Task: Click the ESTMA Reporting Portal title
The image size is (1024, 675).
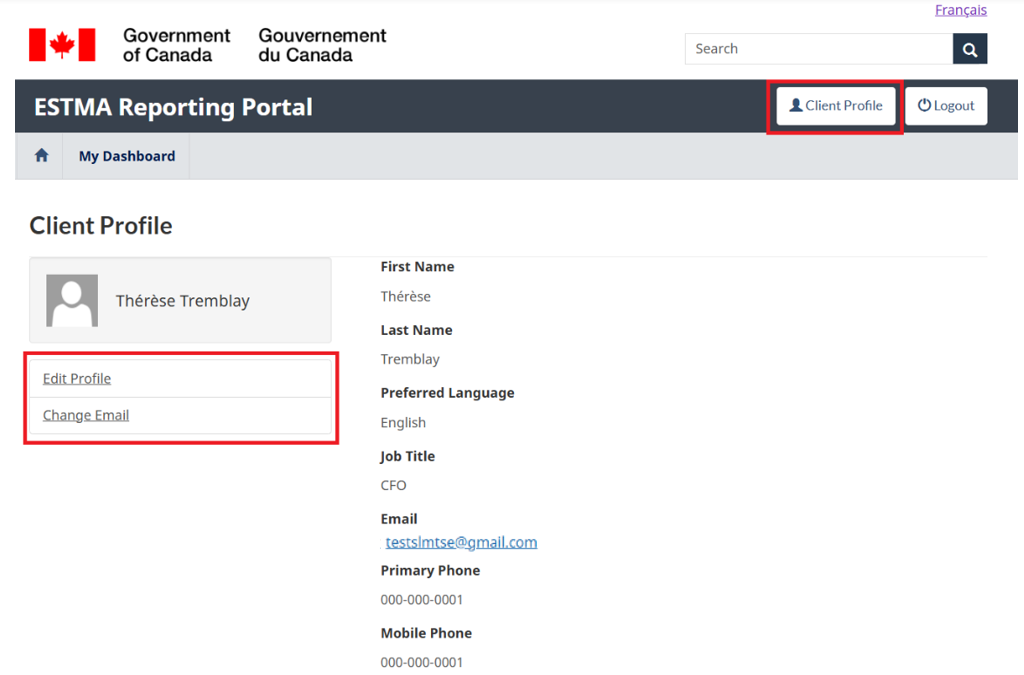Action: point(172,106)
